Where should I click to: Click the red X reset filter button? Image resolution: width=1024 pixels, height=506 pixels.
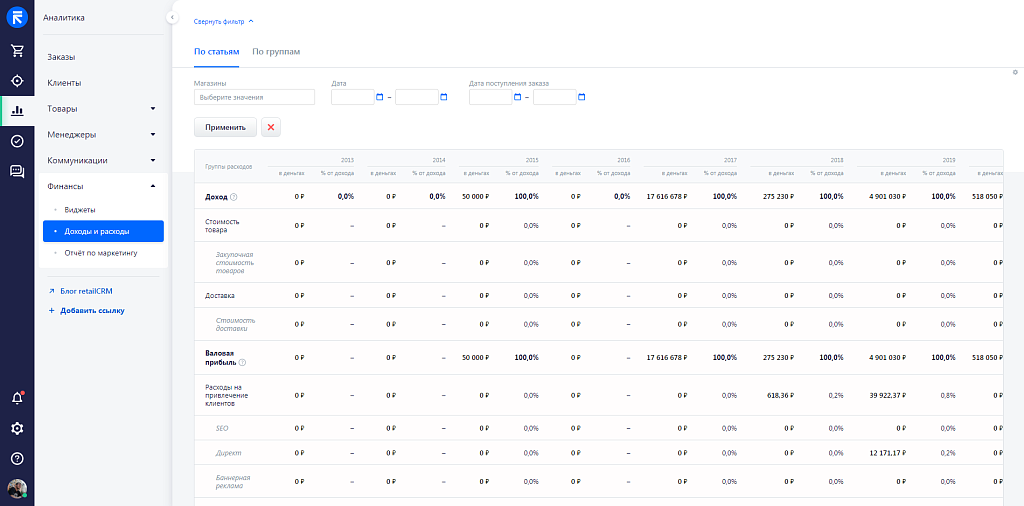(271, 127)
